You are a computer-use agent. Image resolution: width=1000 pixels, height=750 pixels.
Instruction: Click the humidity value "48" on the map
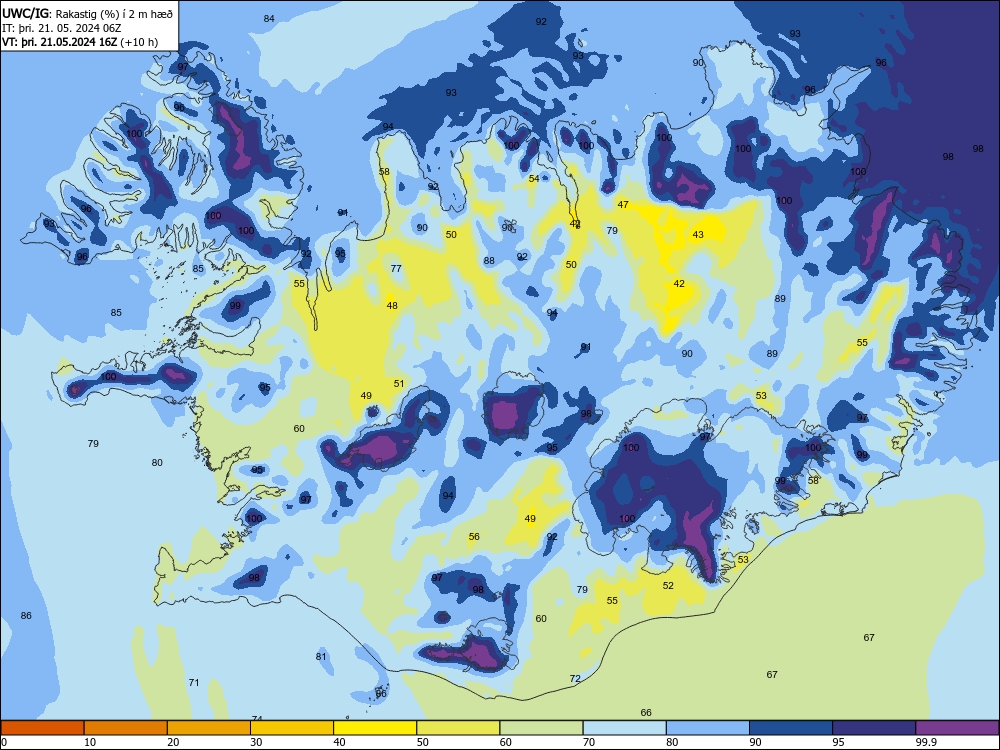392,305
